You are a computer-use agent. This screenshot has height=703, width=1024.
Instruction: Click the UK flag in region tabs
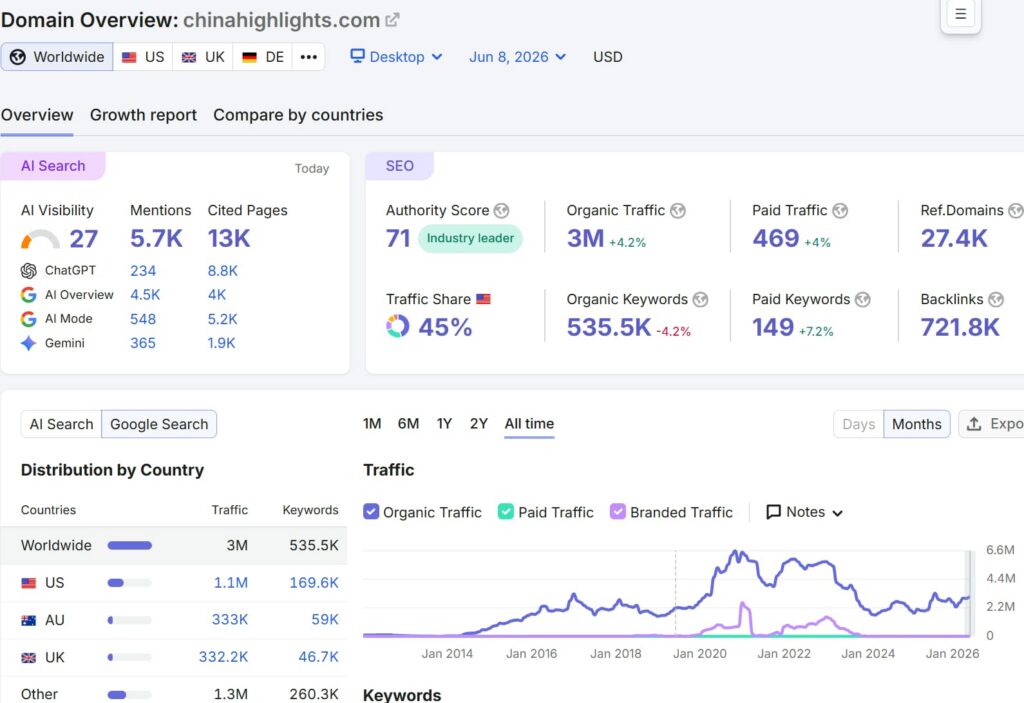(189, 57)
